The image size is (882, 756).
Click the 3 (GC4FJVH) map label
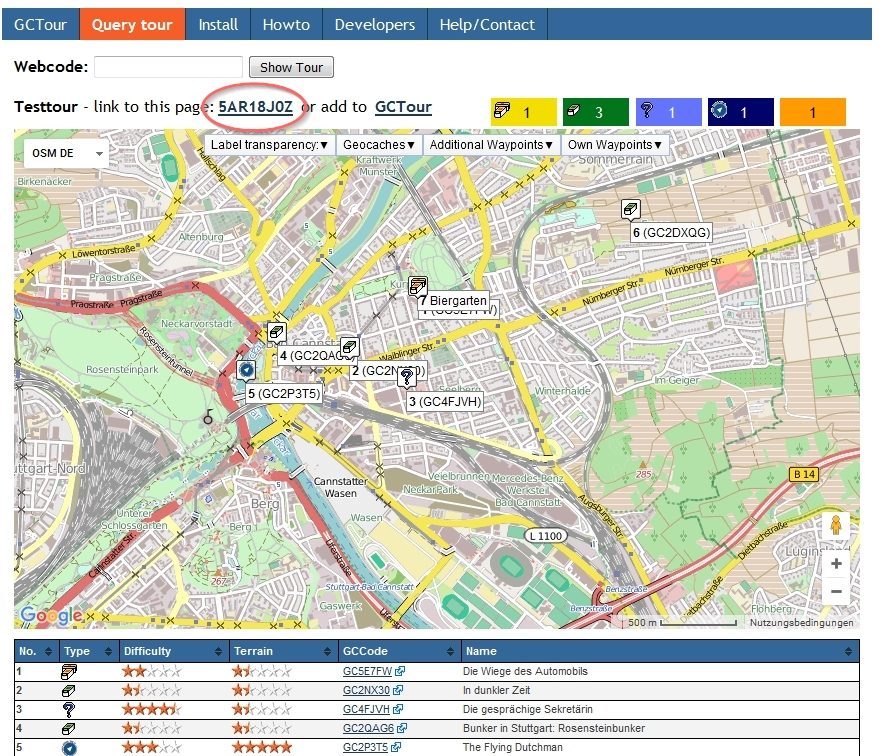click(x=445, y=402)
